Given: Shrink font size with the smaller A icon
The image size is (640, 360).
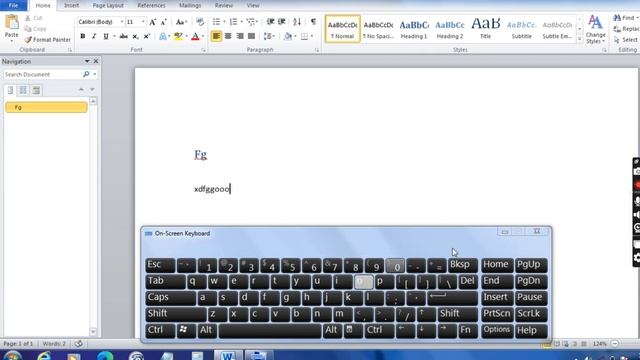Looking at the screenshot, I should 164,22.
